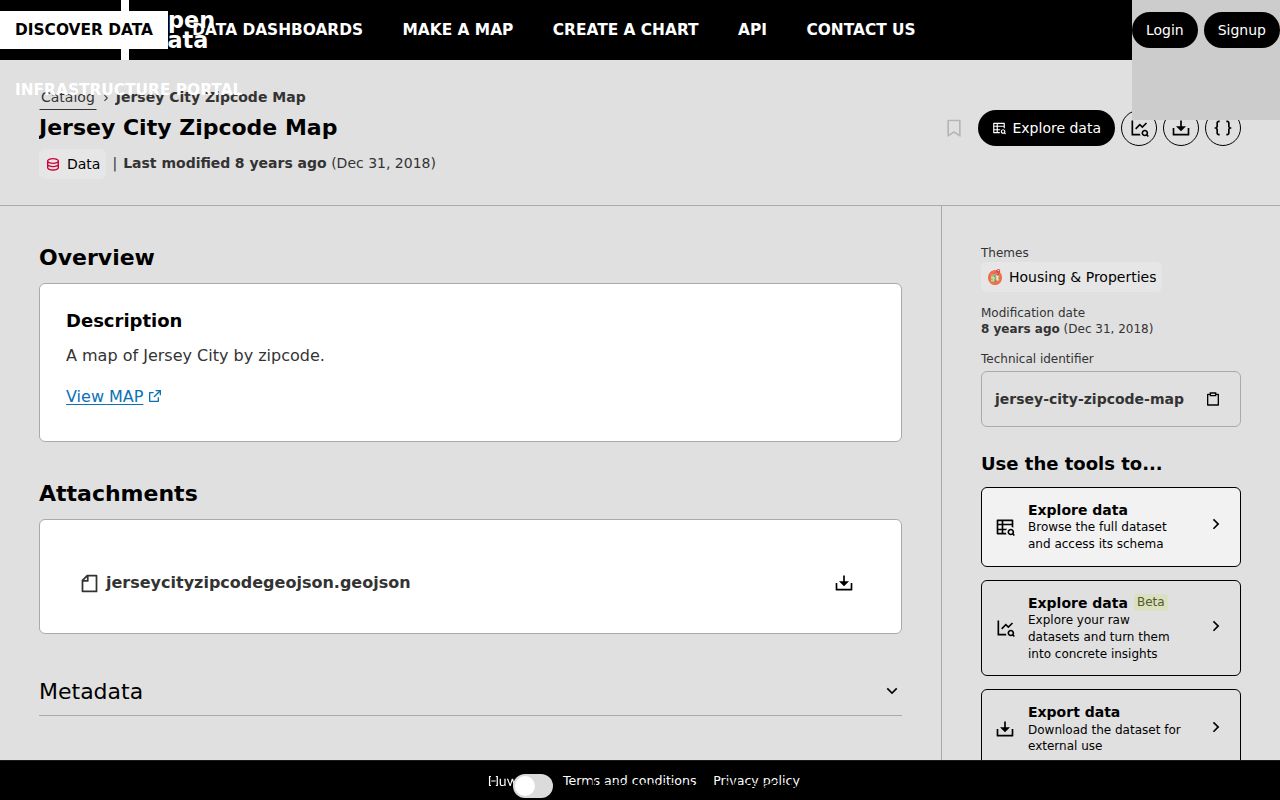Click the Data type badge under the title
Viewport: 1280px width, 800px height.
(x=73, y=164)
